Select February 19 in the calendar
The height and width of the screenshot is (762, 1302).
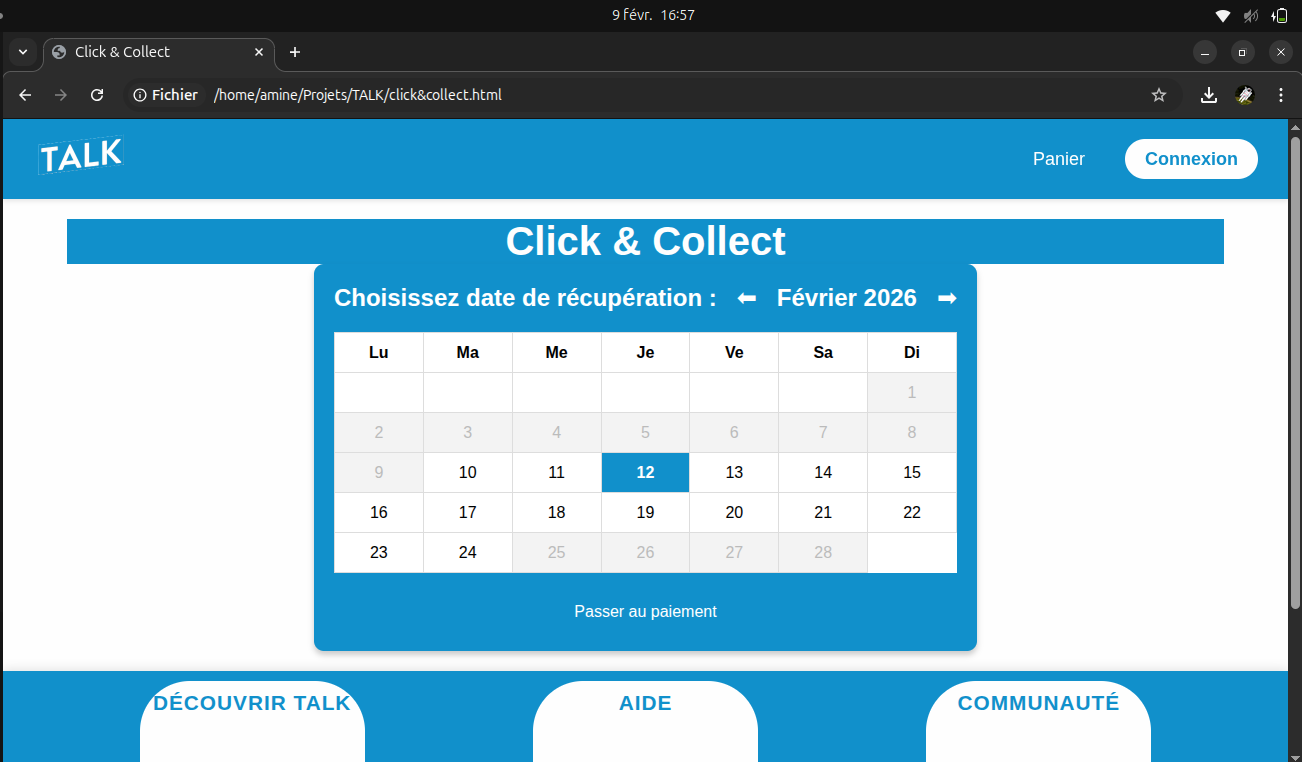(645, 512)
